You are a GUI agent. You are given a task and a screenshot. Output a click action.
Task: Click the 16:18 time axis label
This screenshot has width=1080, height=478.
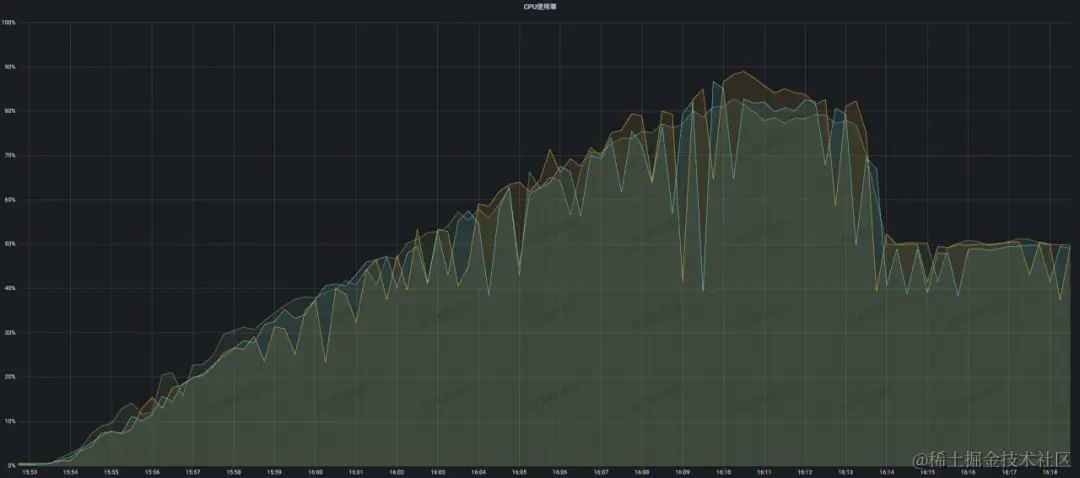click(x=1050, y=473)
